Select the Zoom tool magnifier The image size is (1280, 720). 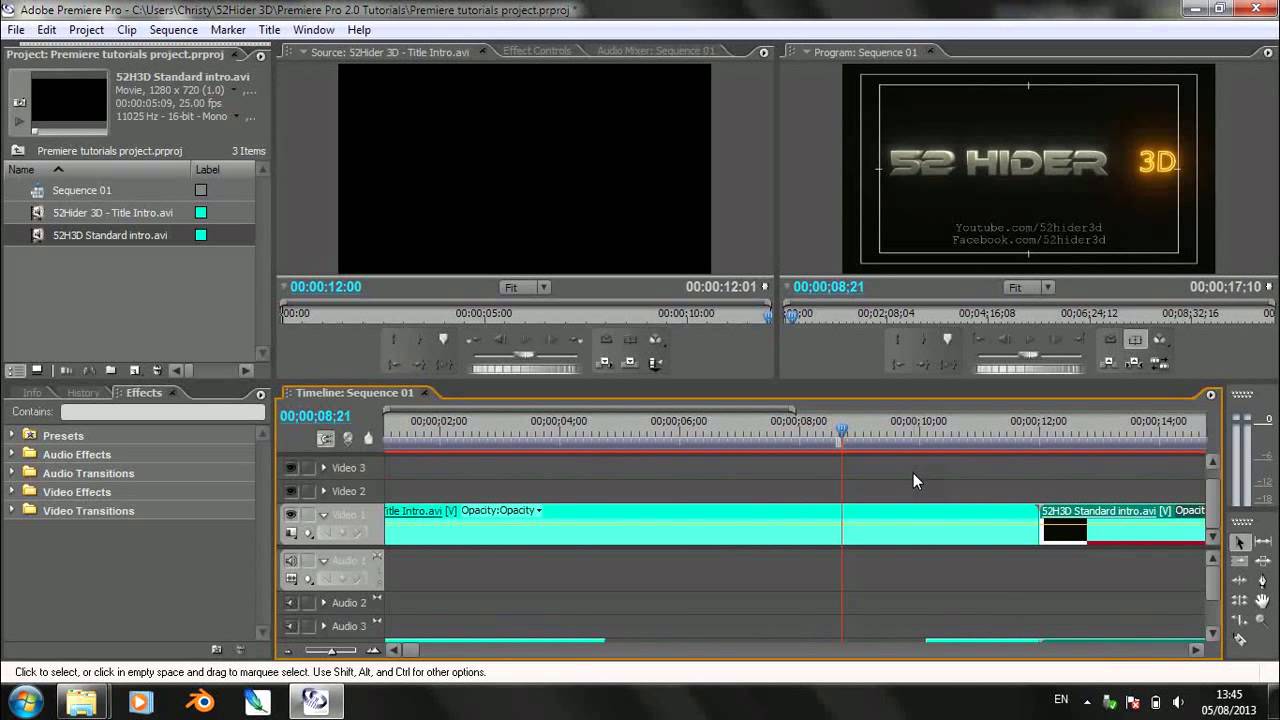[1262, 620]
